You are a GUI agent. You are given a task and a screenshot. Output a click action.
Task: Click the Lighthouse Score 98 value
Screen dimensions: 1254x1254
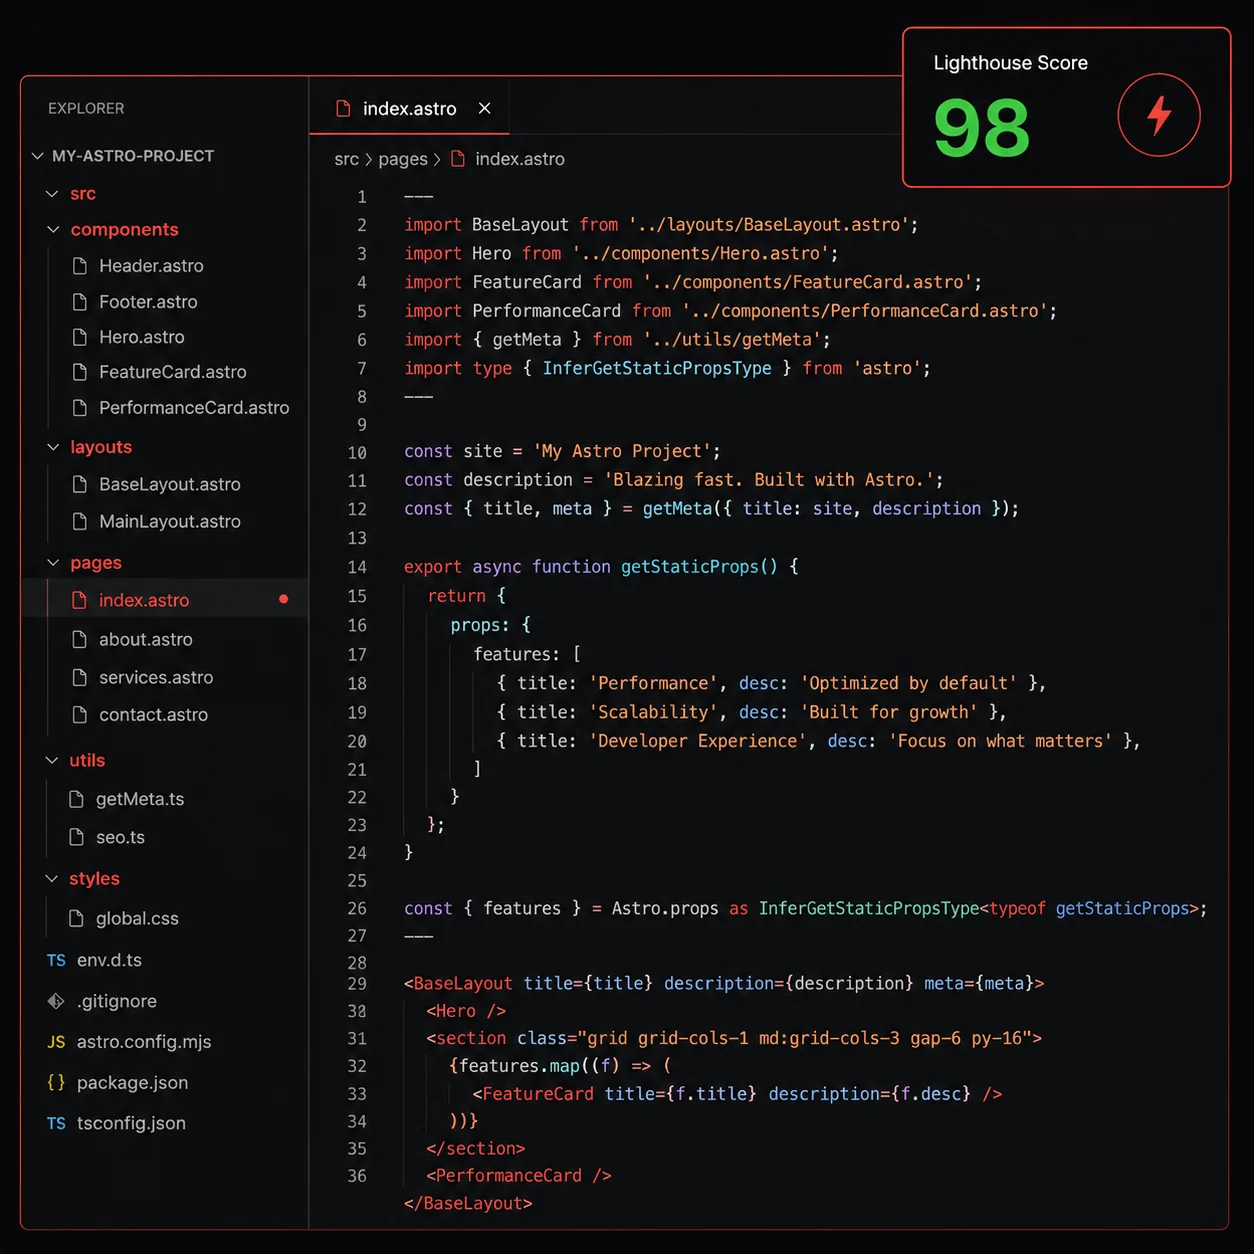[981, 128]
